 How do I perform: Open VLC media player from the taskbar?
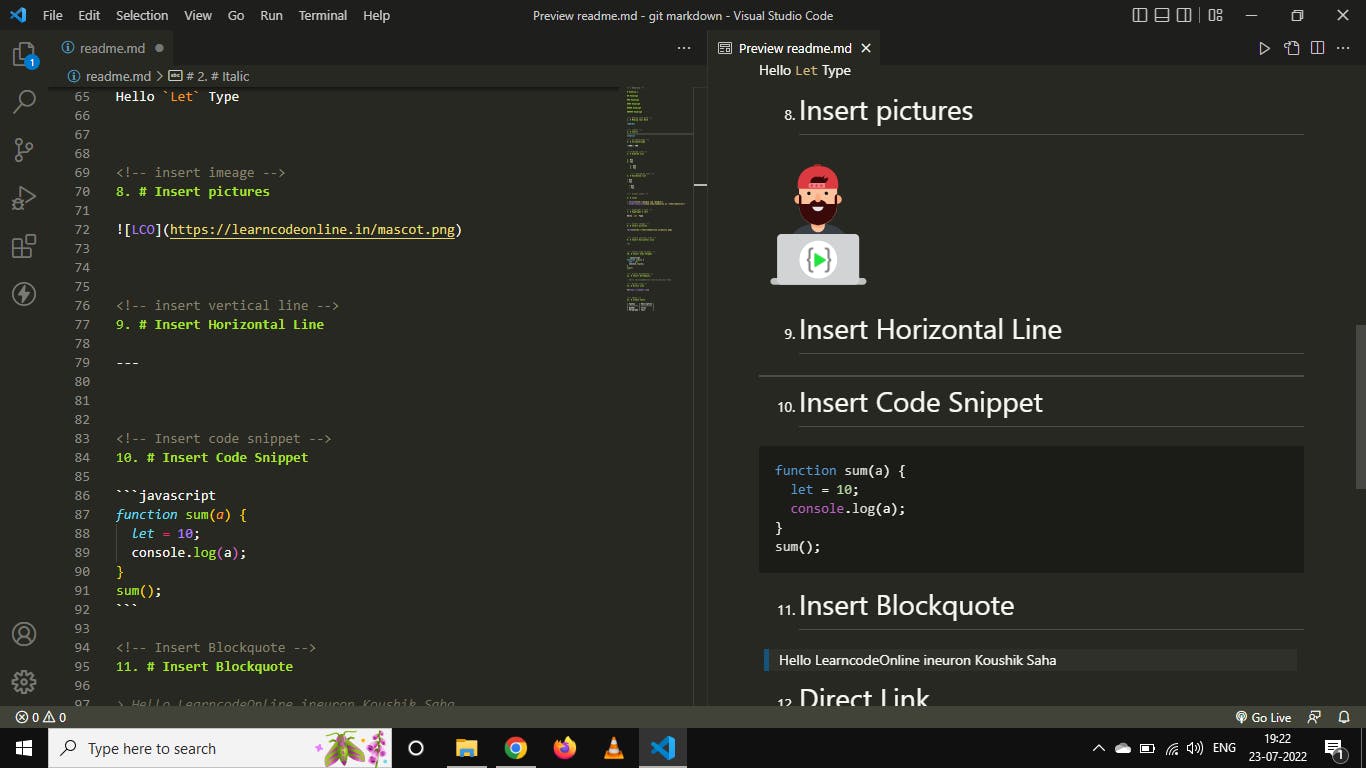point(614,748)
